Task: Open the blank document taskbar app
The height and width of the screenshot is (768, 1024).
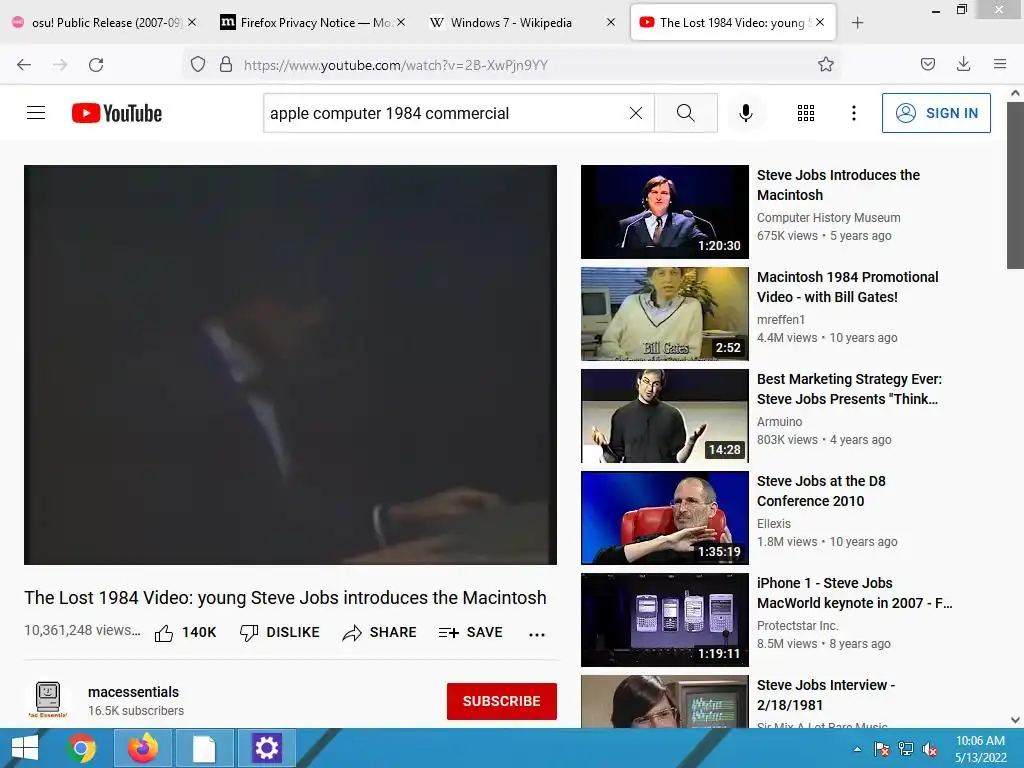Action: [204, 748]
